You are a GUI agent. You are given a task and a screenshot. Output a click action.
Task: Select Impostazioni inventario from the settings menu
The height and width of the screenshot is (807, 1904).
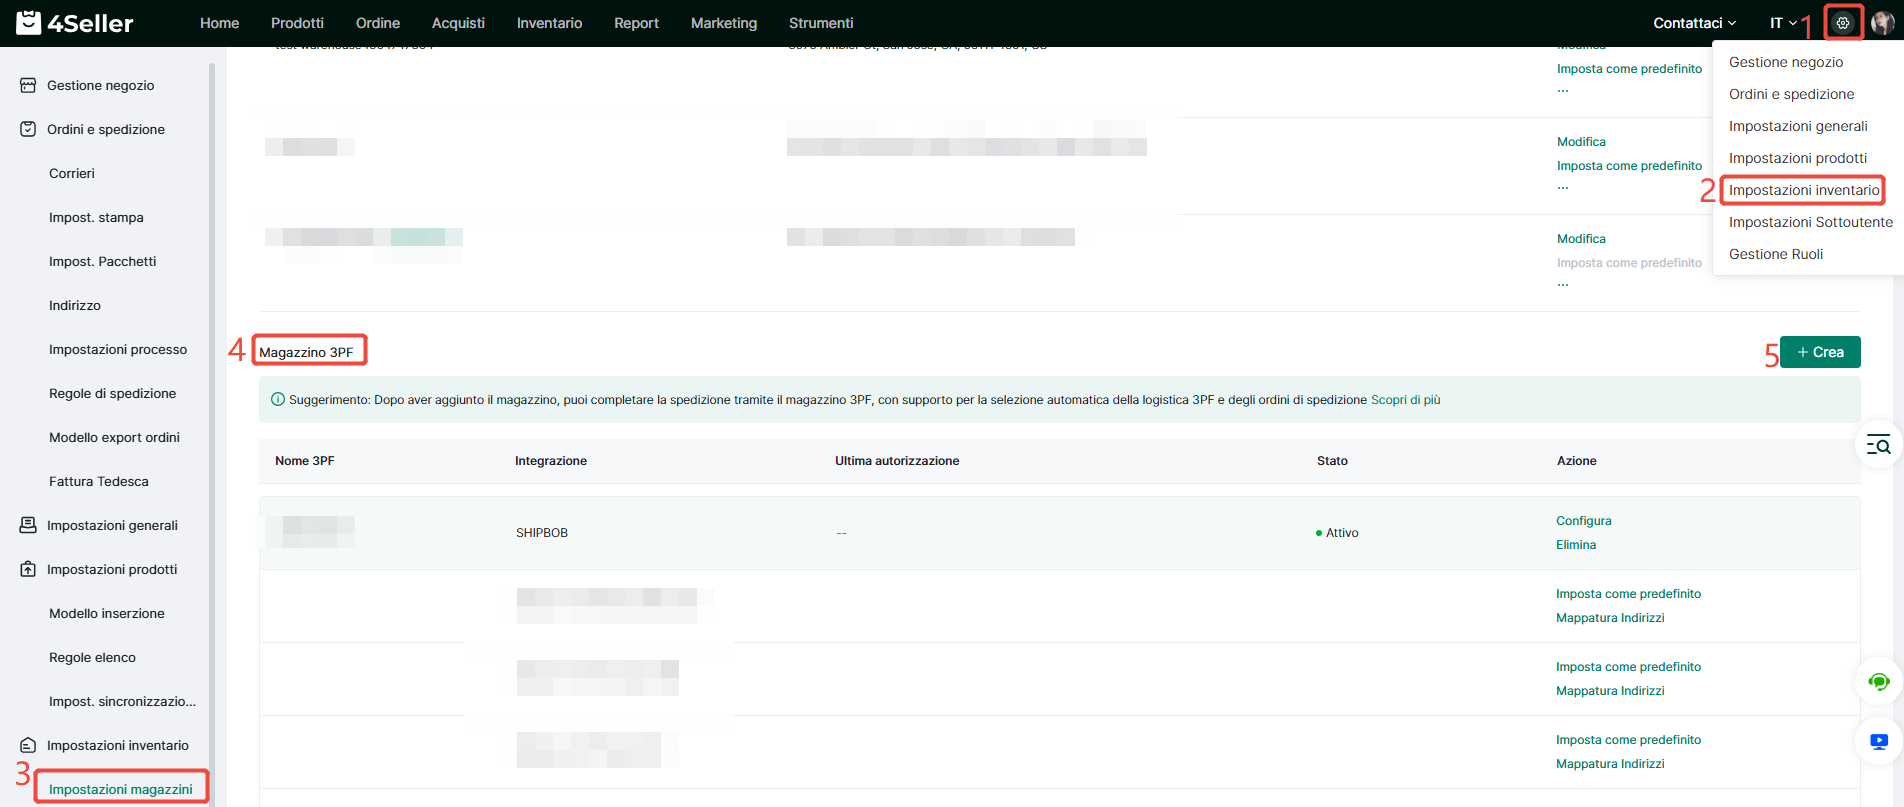(x=1803, y=190)
